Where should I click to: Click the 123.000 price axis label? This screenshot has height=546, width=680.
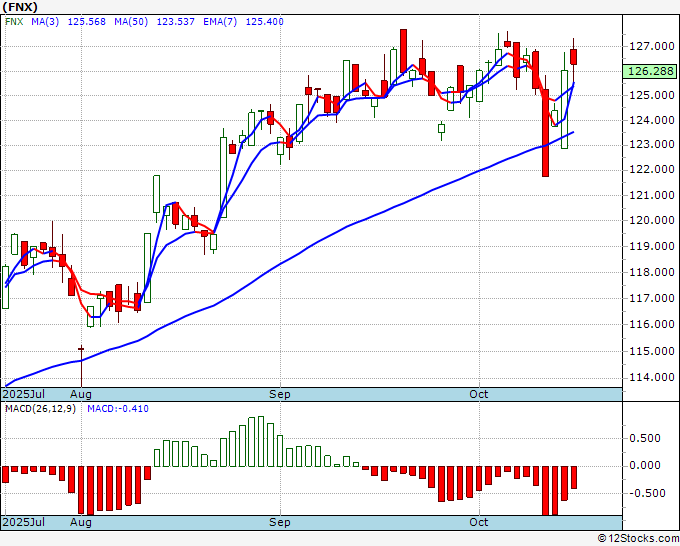coord(652,144)
